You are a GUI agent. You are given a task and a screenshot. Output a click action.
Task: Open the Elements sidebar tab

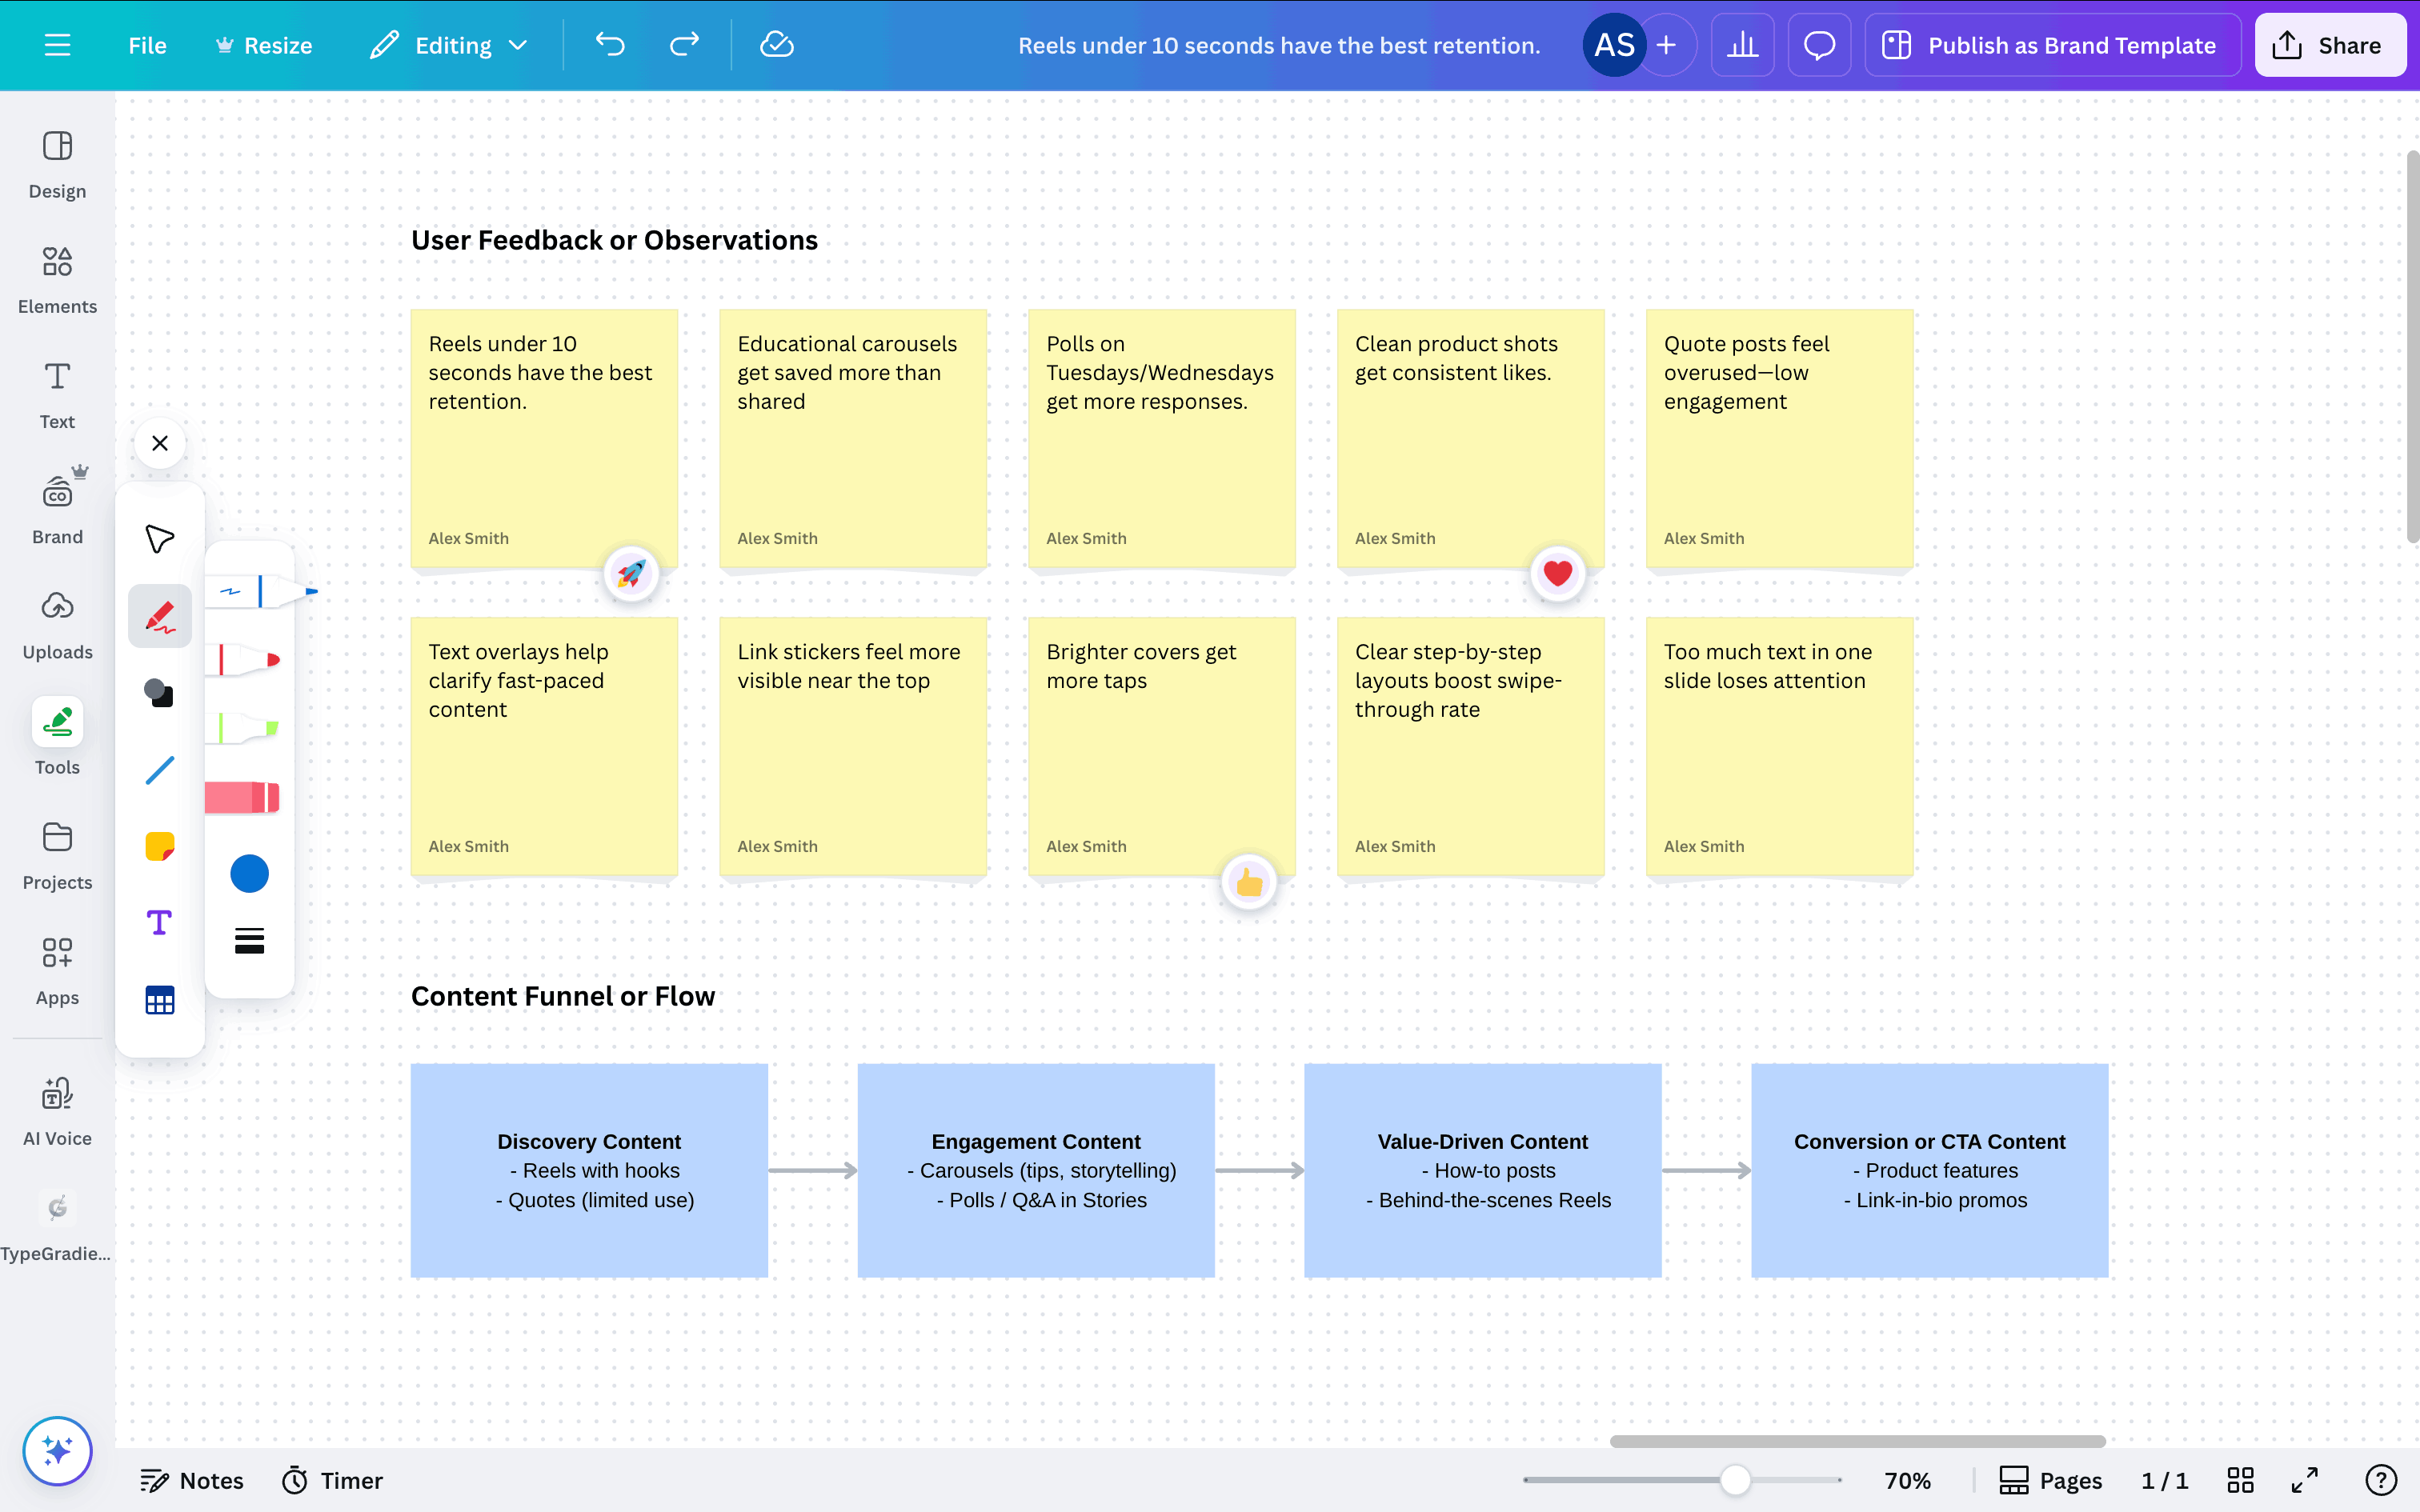tap(57, 279)
